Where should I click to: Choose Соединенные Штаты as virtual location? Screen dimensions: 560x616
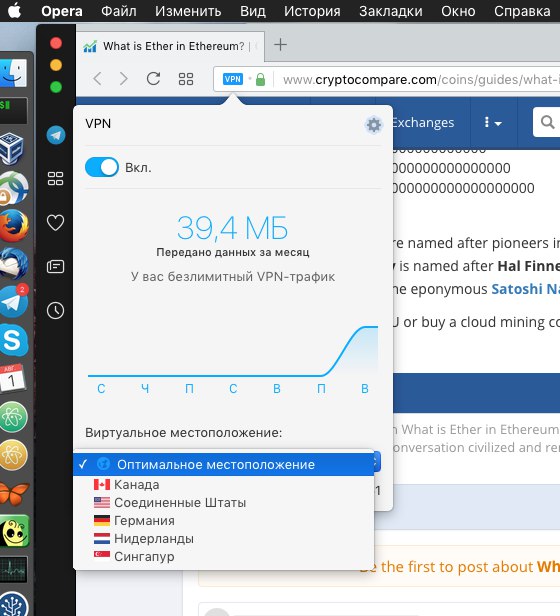(x=223, y=502)
